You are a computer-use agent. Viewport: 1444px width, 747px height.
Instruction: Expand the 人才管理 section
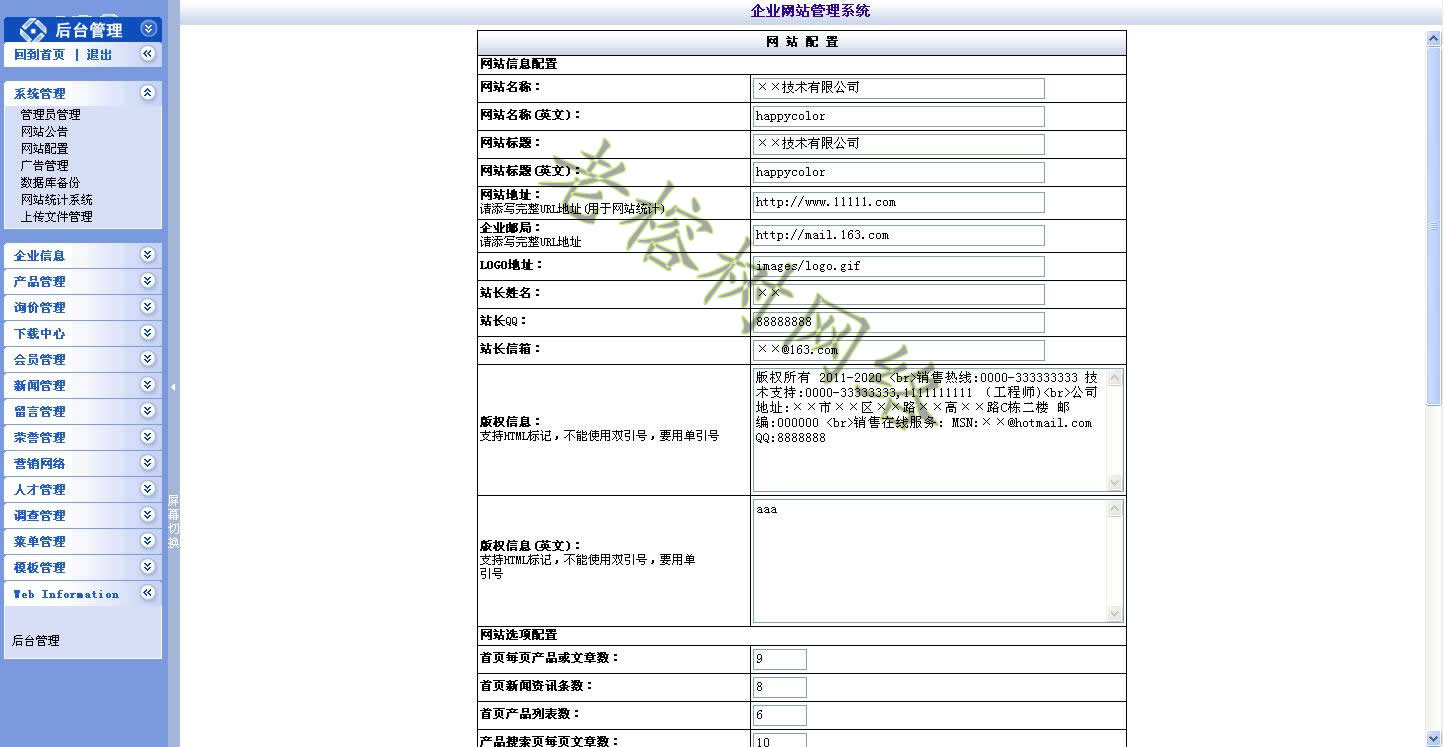pyautogui.click(x=148, y=489)
